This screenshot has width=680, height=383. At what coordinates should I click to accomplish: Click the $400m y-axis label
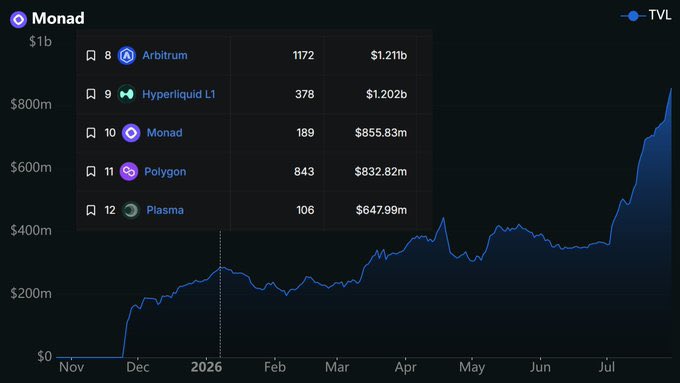tap(31, 230)
